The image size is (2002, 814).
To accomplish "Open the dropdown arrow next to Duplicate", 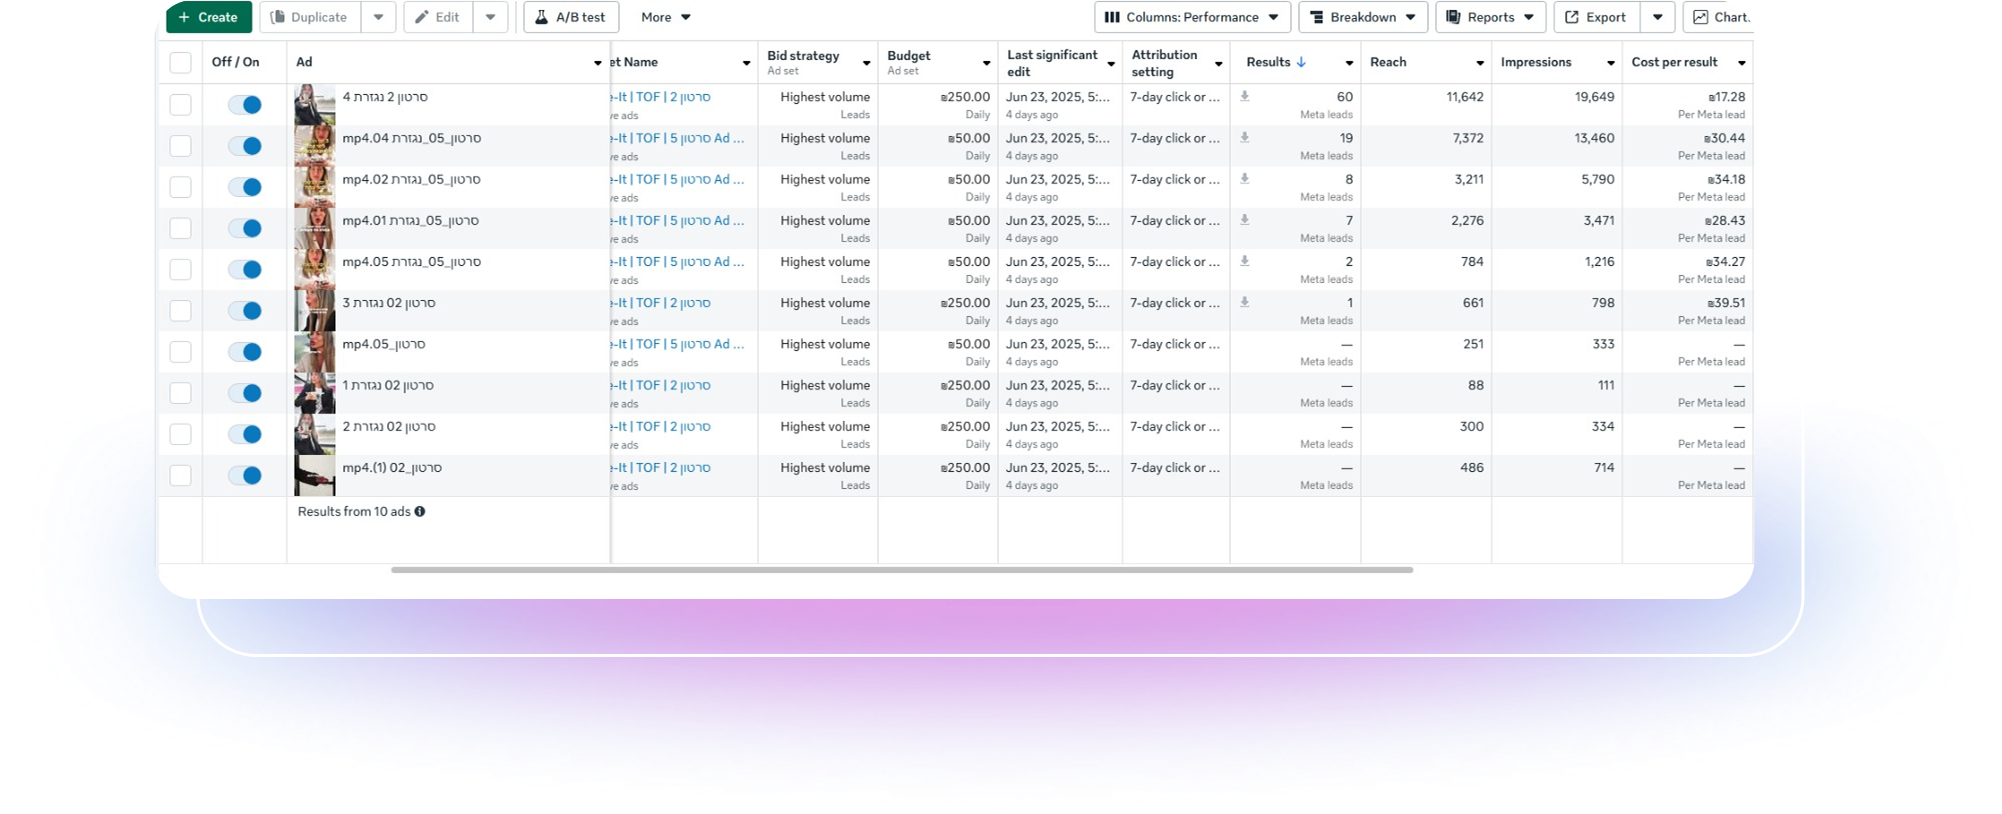I will (378, 17).
